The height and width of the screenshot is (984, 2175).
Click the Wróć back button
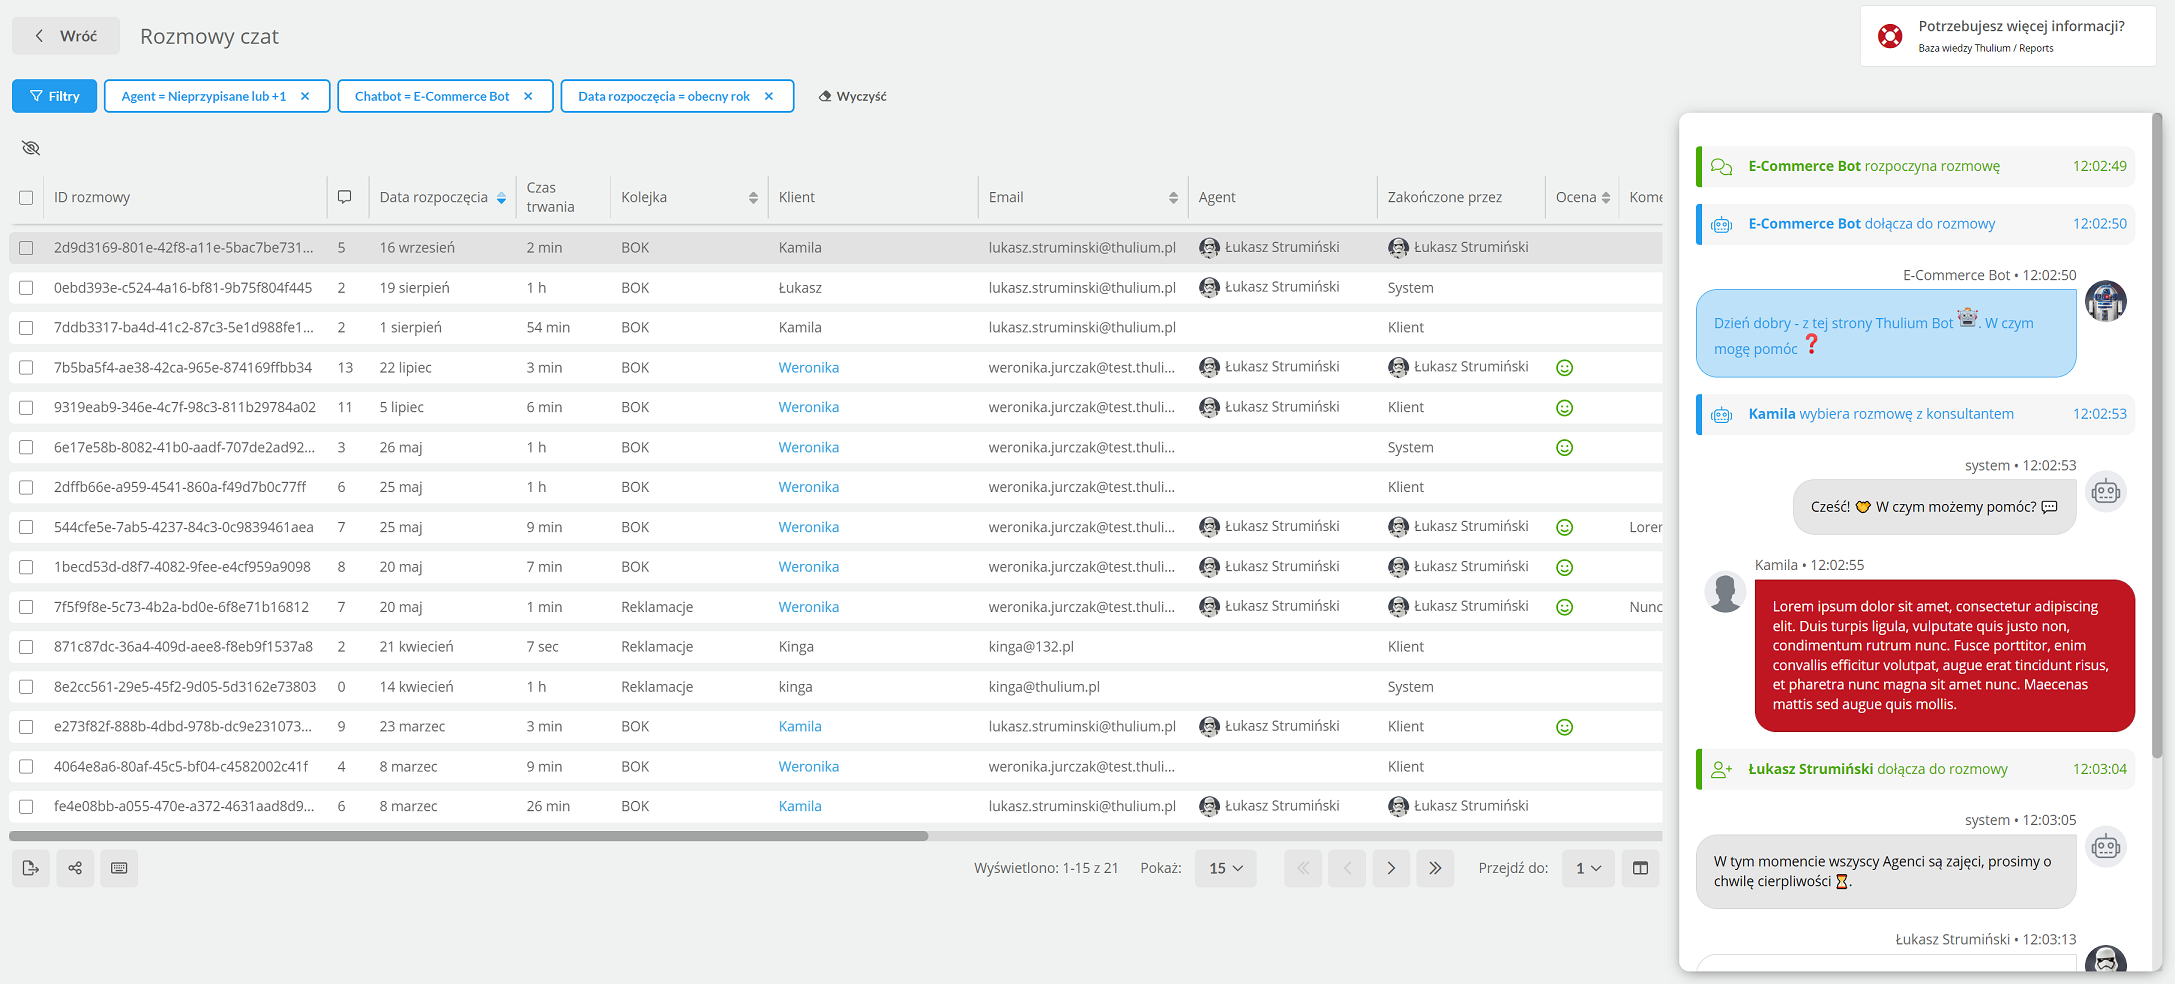(x=66, y=36)
